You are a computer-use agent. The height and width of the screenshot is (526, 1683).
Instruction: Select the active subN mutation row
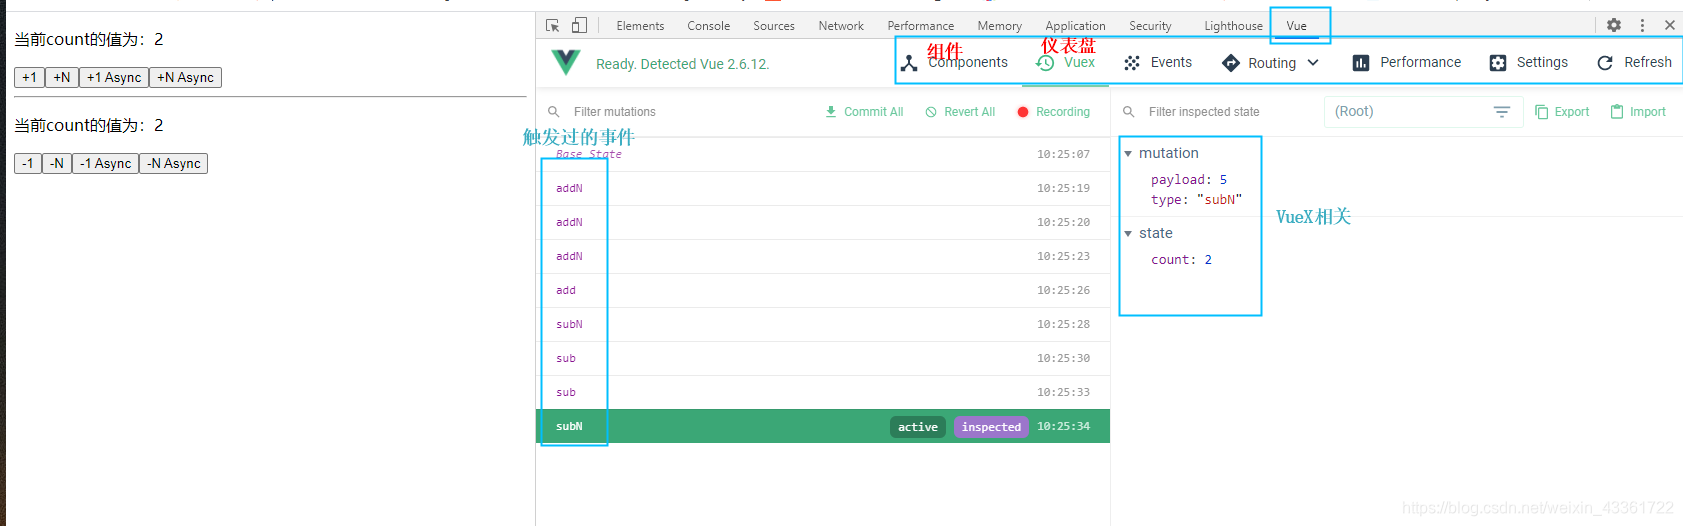coord(823,426)
